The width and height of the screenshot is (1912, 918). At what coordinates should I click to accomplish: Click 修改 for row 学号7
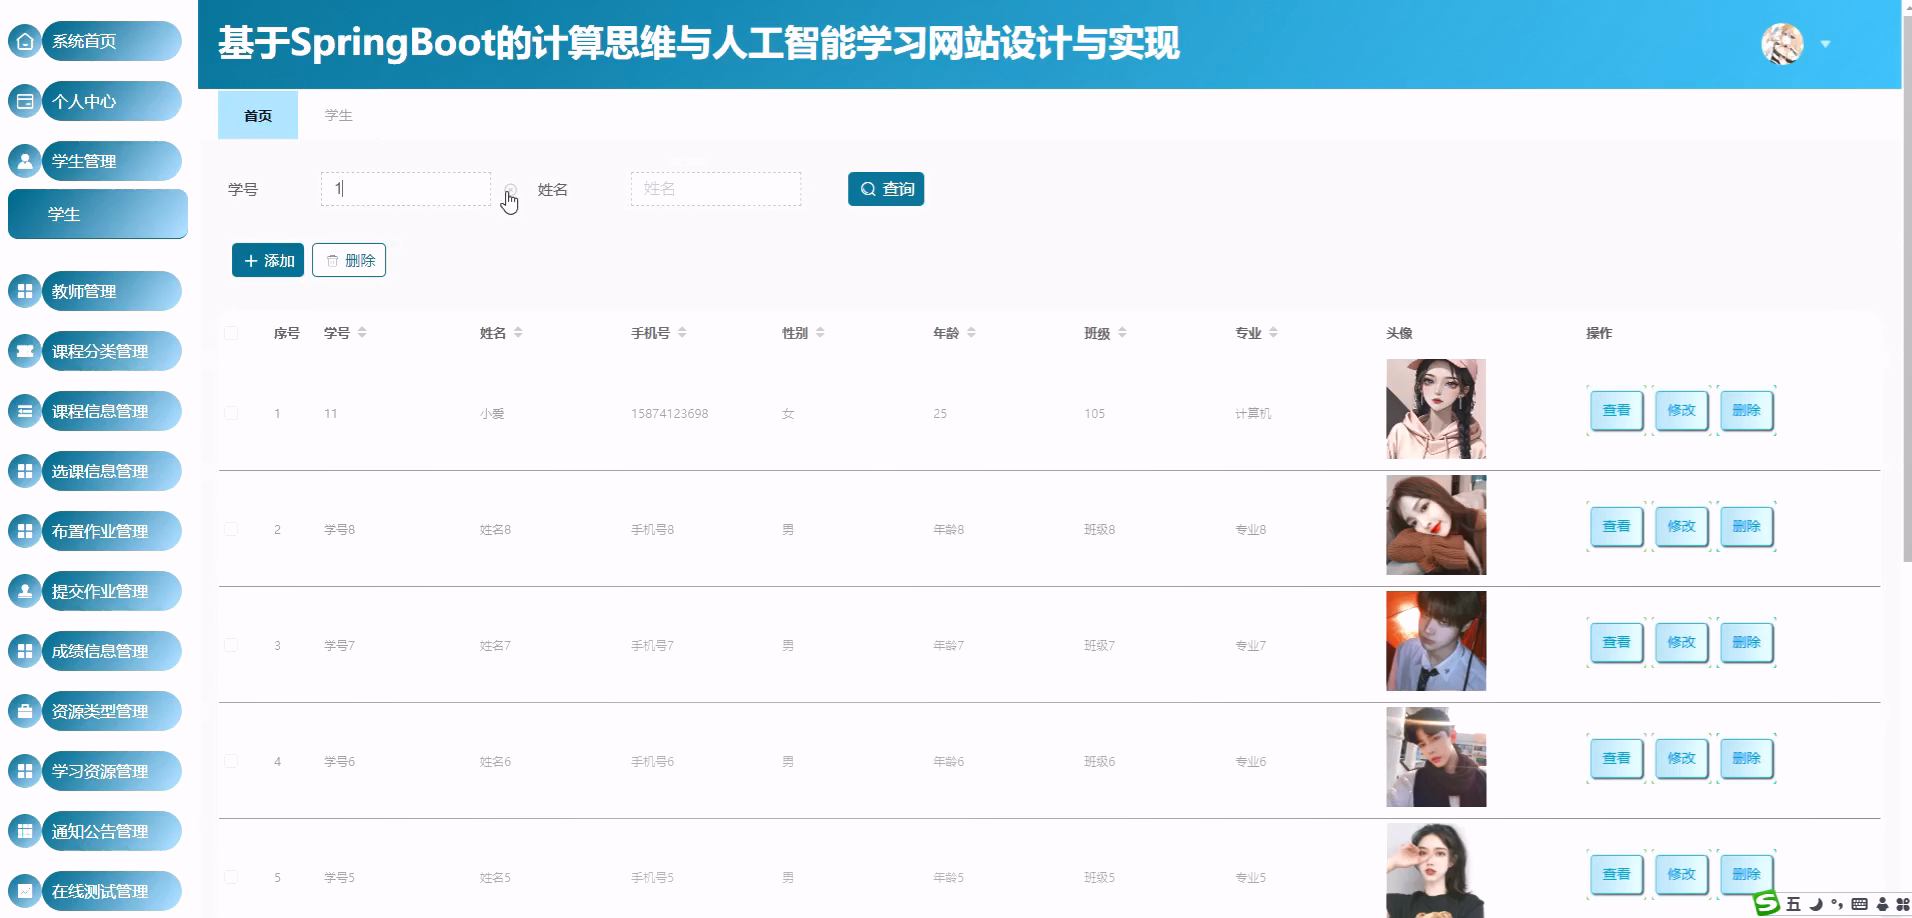(x=1681, y=642)
